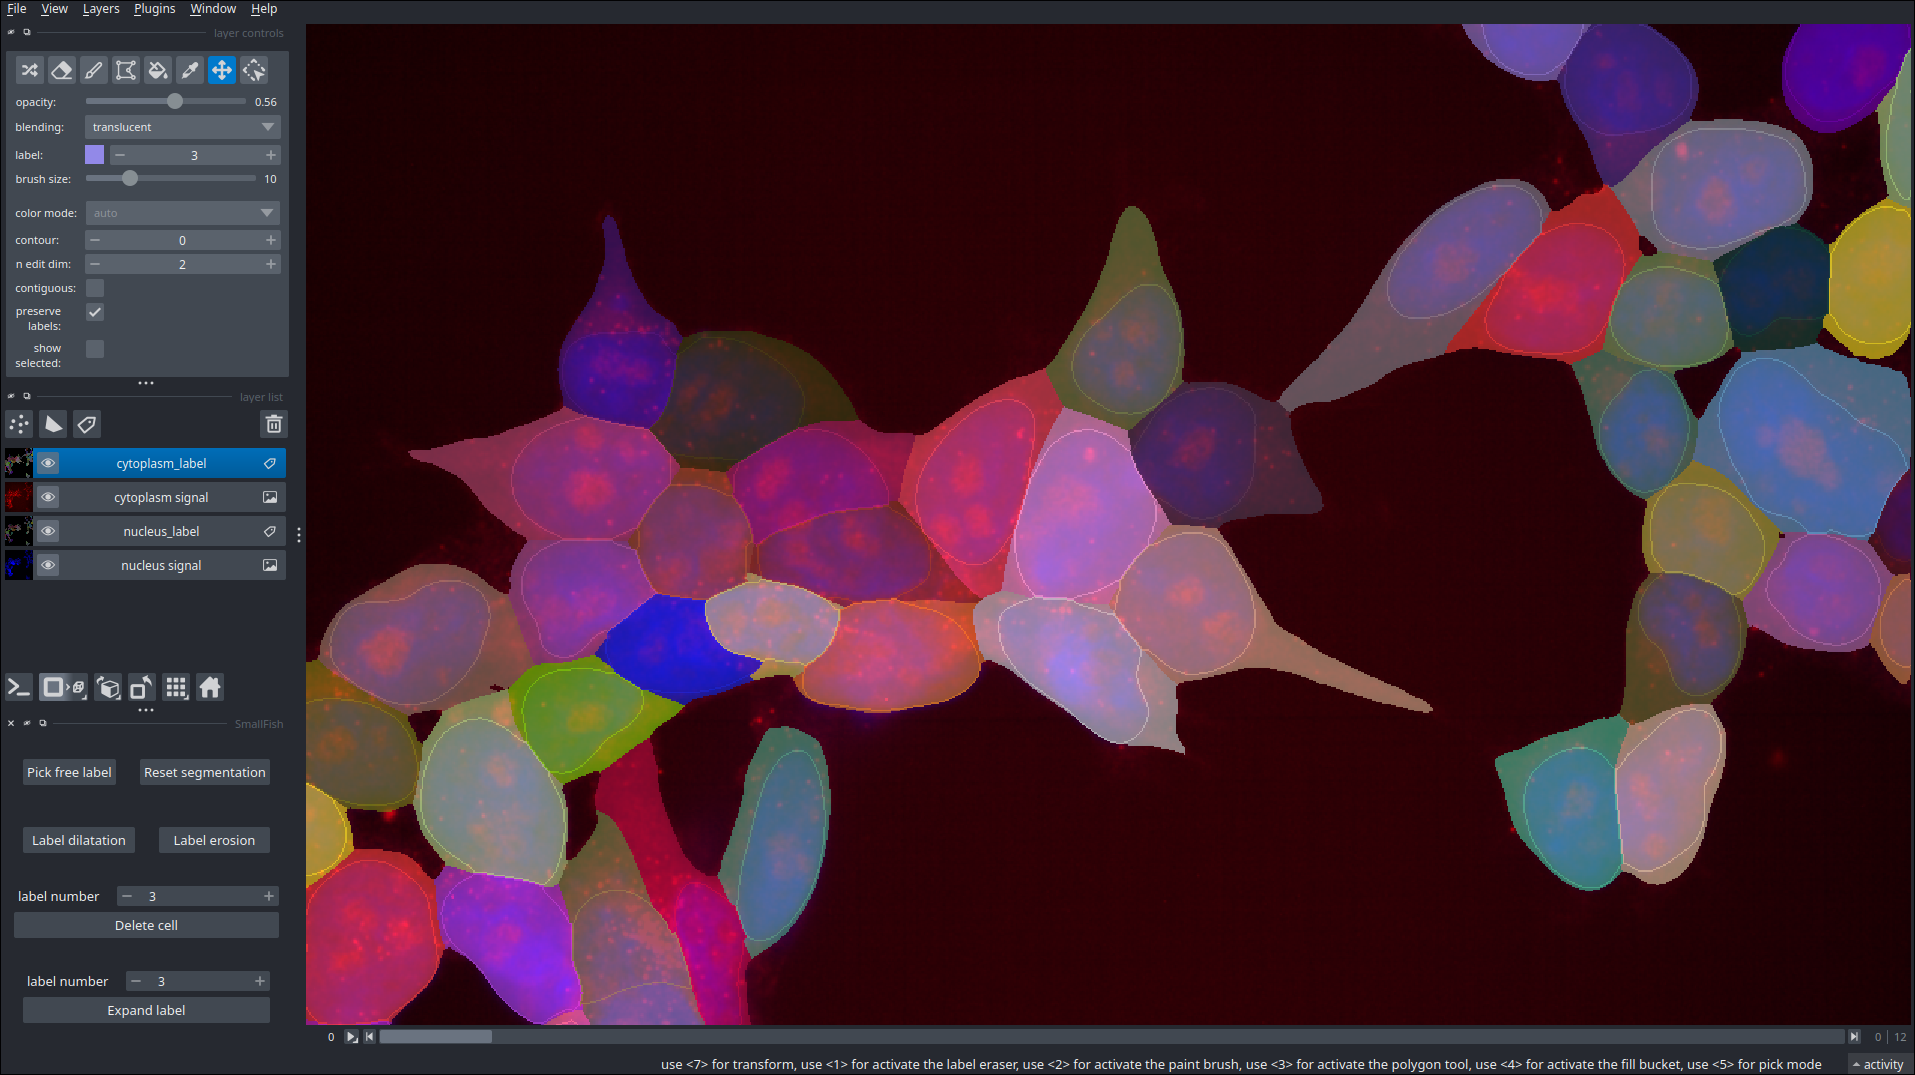Click the Pick free label button
This screenshot has height=1075, width=1915.
tap(69, 772)
